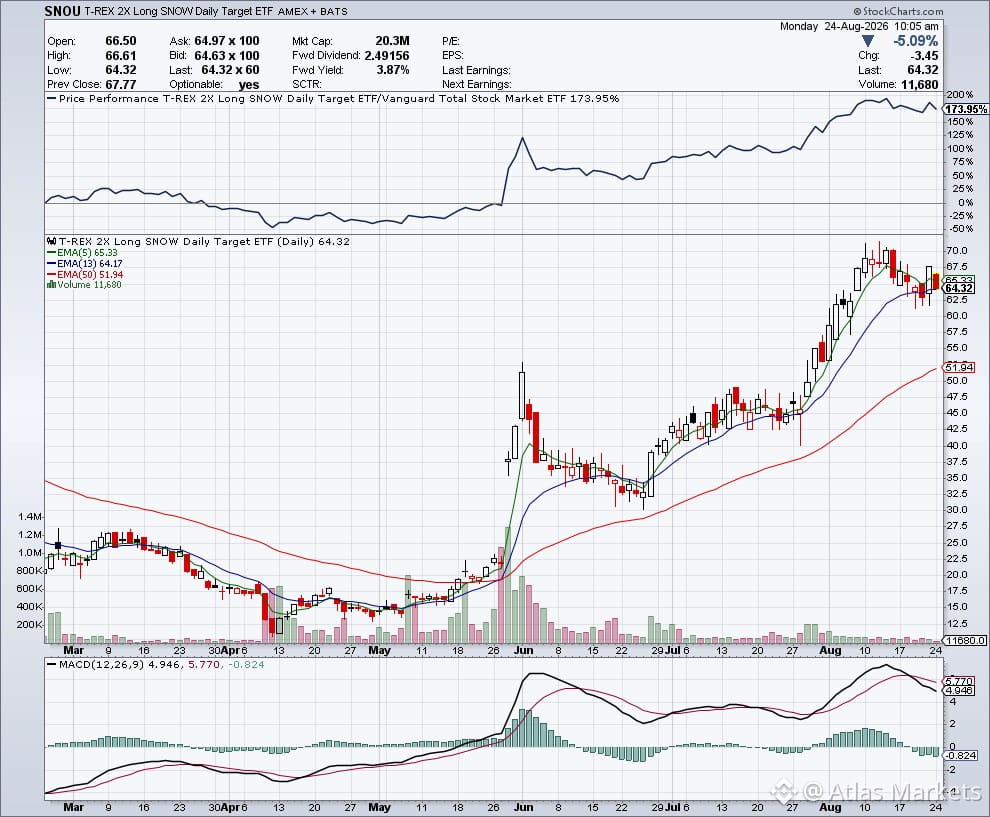Click the MACD(12,26,9) indicator label
990x817 pixels.
tap(101, 664)
